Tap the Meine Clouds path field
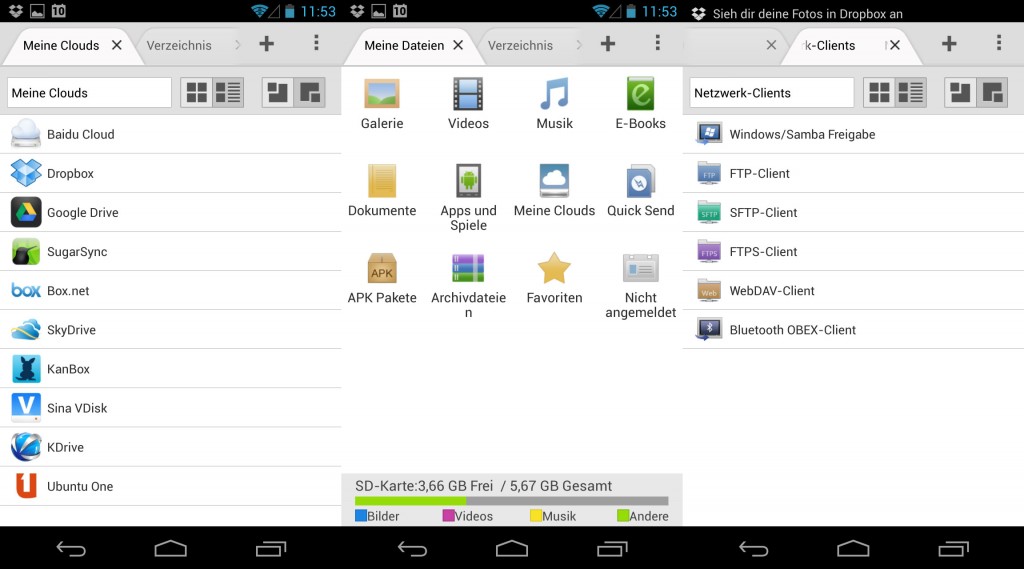 click(x=89, y=93)
